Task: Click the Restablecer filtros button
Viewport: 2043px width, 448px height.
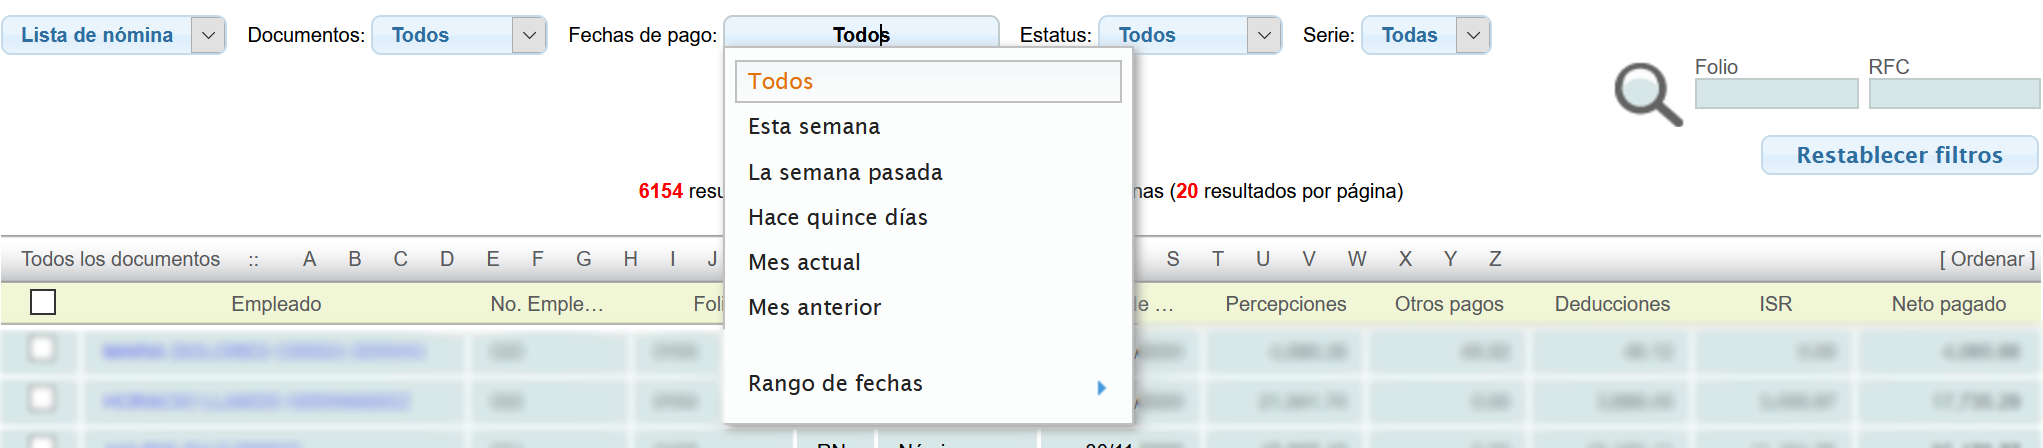Action: (1898, 155)
